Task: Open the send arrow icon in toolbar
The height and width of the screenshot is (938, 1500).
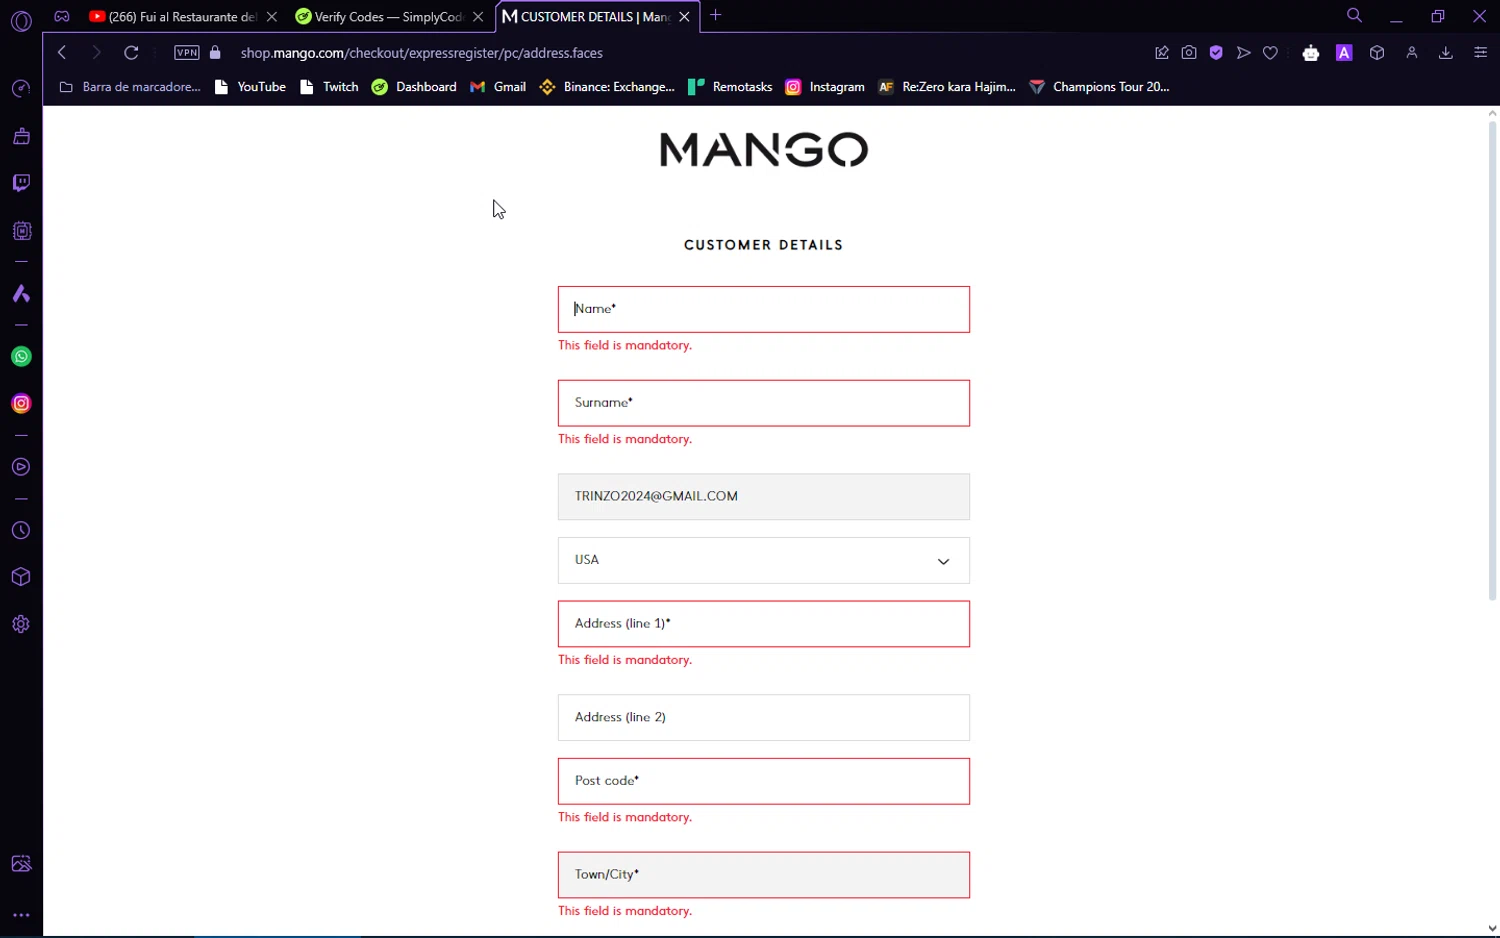Action: point(1243,53)
